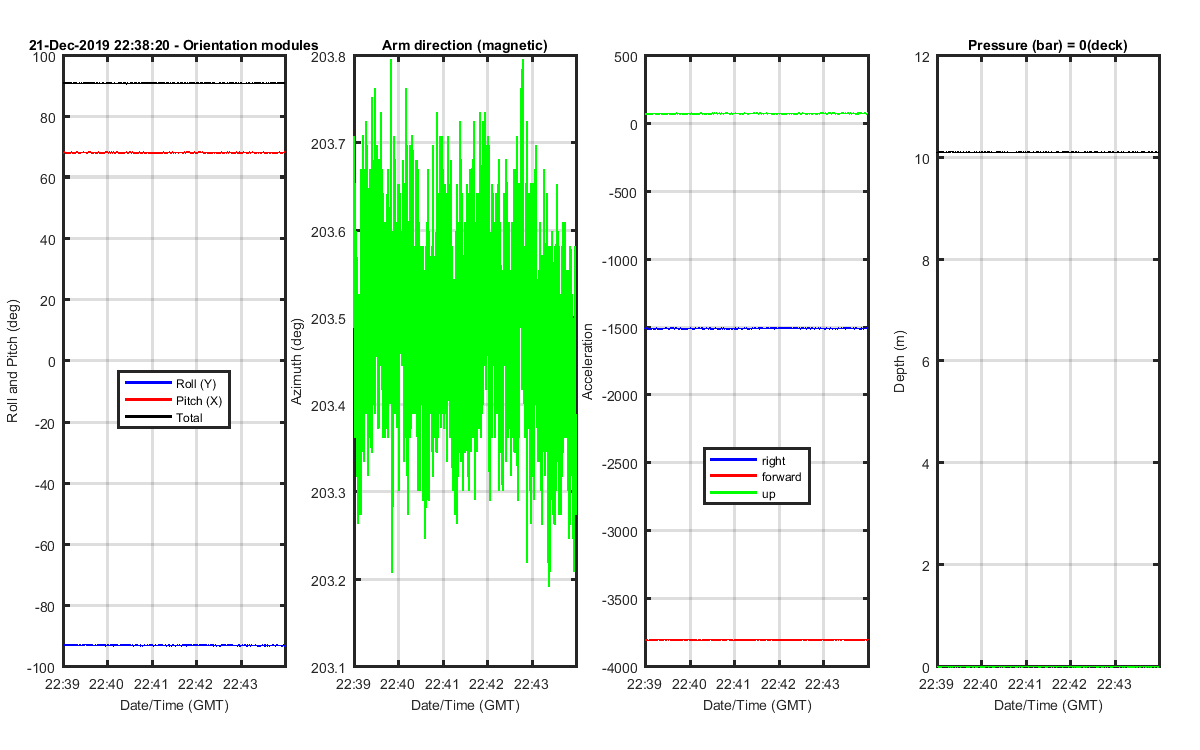
Task: Click the 500 acceleration tick label
Action: click(627, 58)
